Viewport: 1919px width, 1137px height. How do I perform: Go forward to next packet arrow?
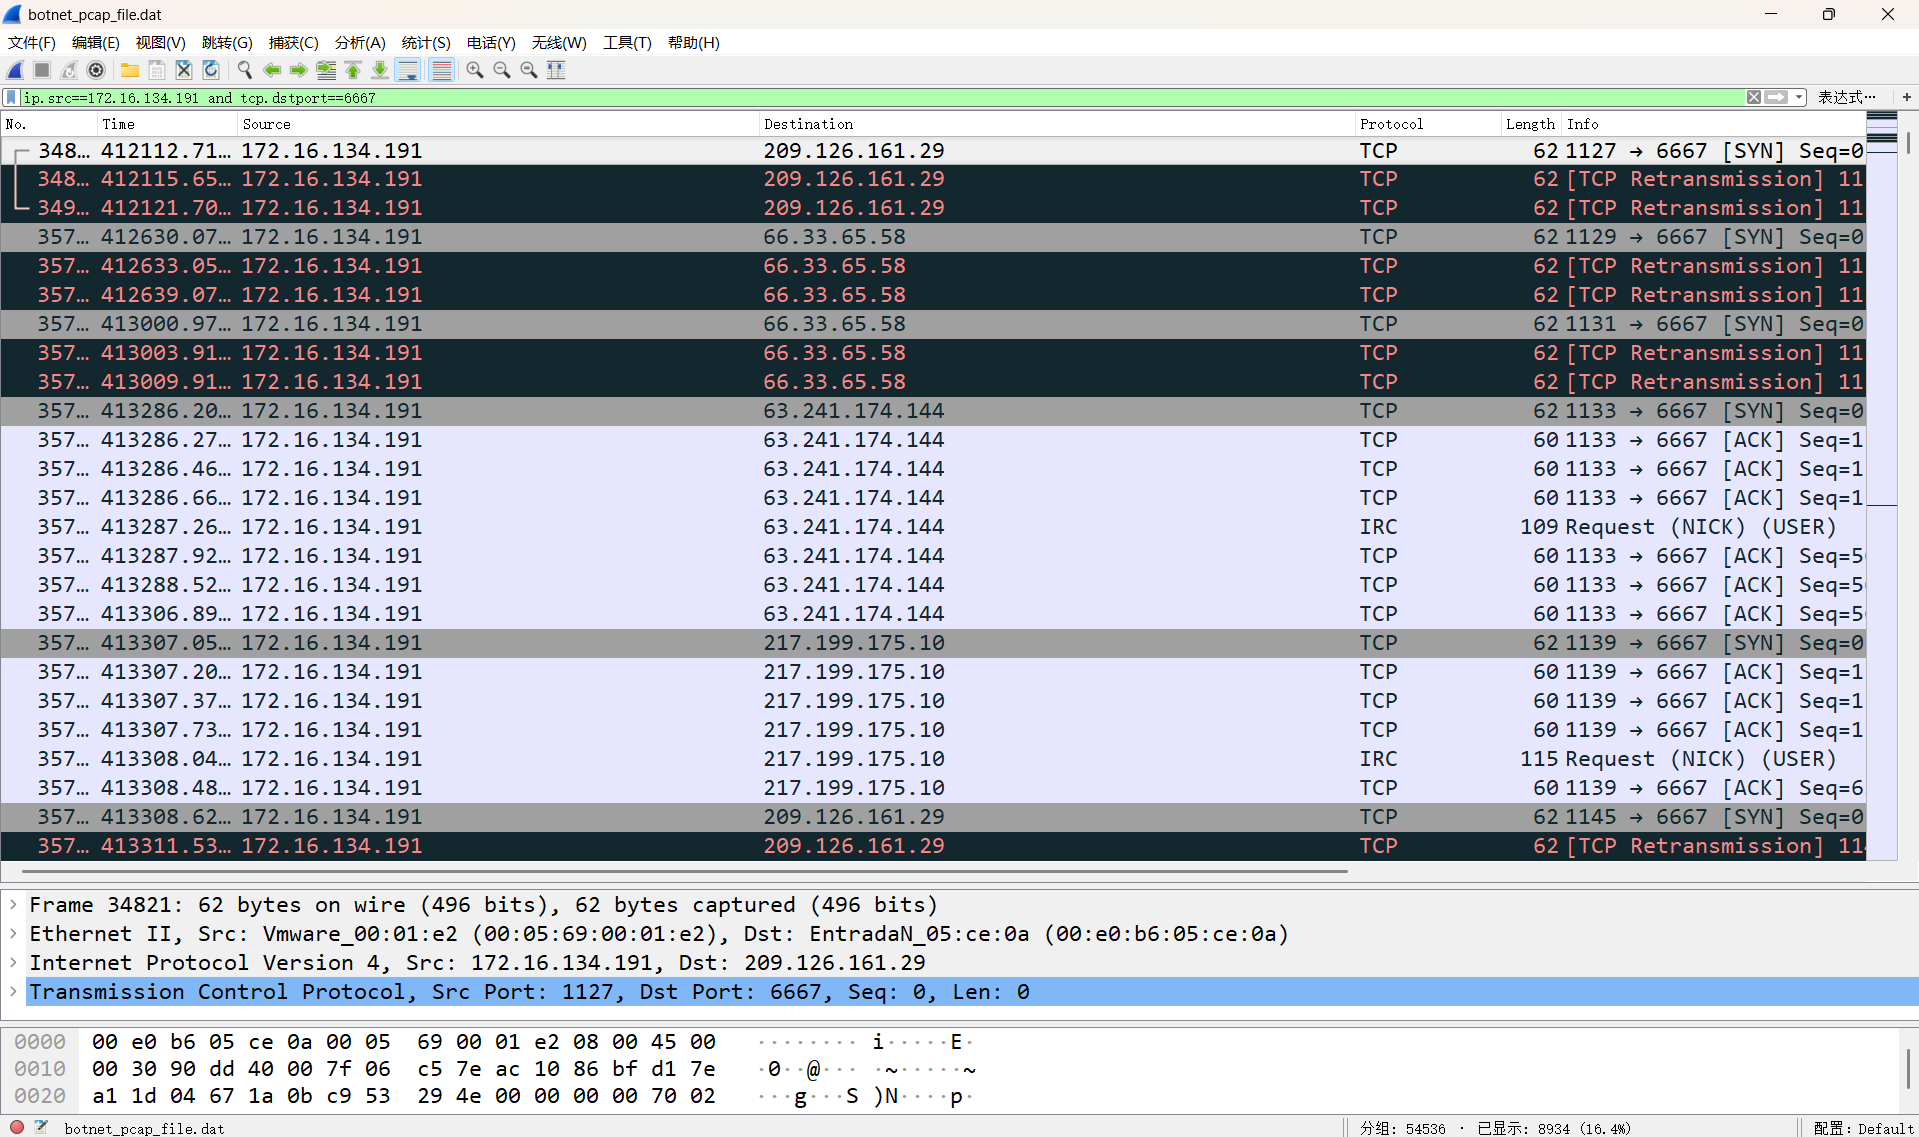[299, 70]
